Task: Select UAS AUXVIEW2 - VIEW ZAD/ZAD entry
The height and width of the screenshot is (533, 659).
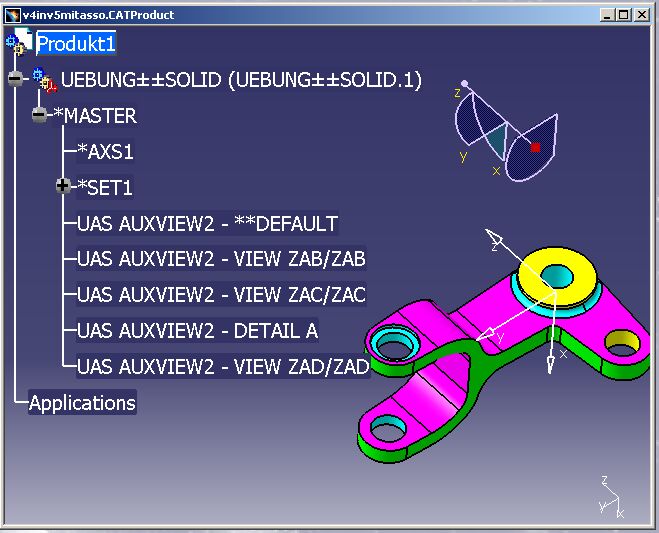Action: click(223, 367)
